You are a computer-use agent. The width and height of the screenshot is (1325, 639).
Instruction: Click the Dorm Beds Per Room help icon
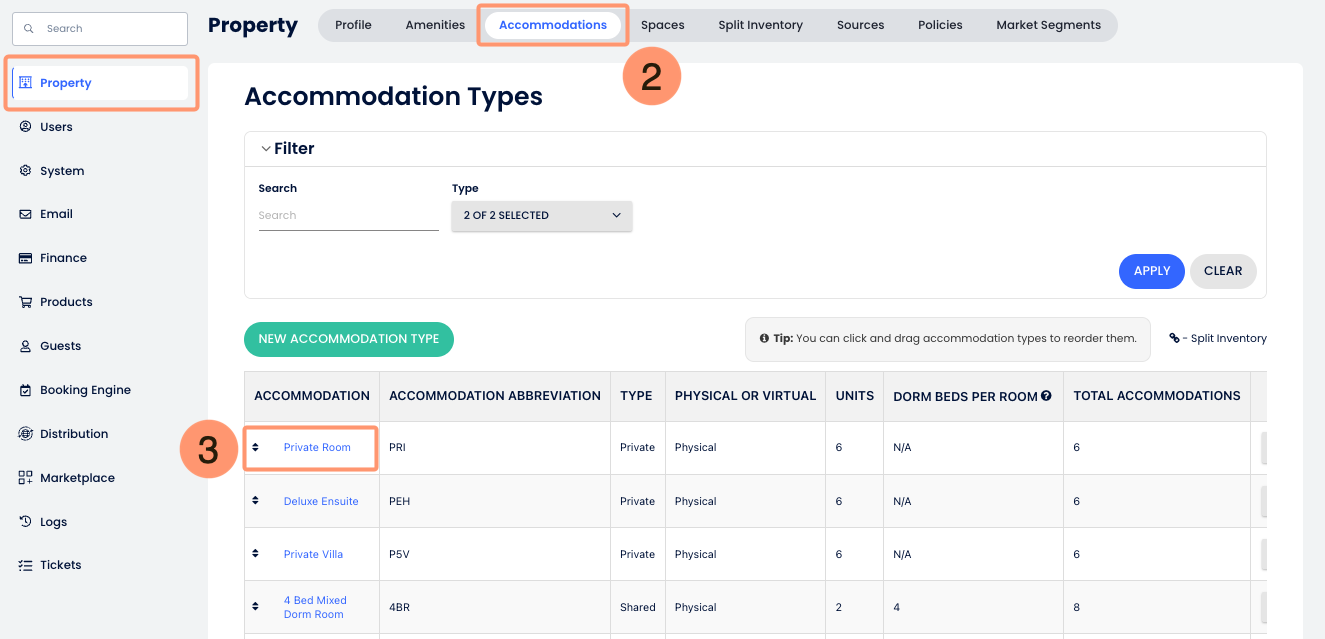pos(1046,396)
